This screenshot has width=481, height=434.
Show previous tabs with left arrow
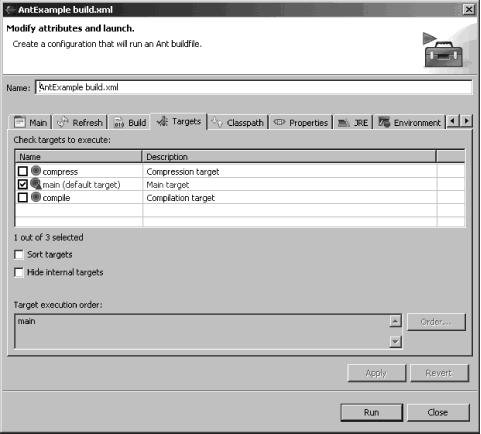coord(453,121)
